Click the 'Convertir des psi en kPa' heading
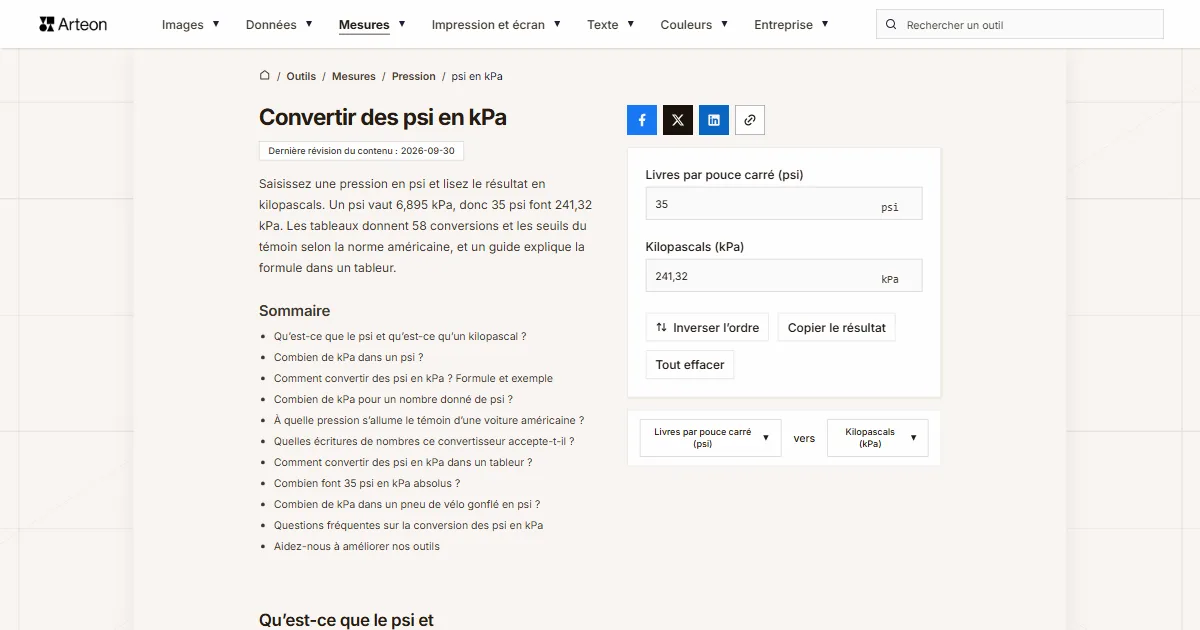 click(383, 117)
